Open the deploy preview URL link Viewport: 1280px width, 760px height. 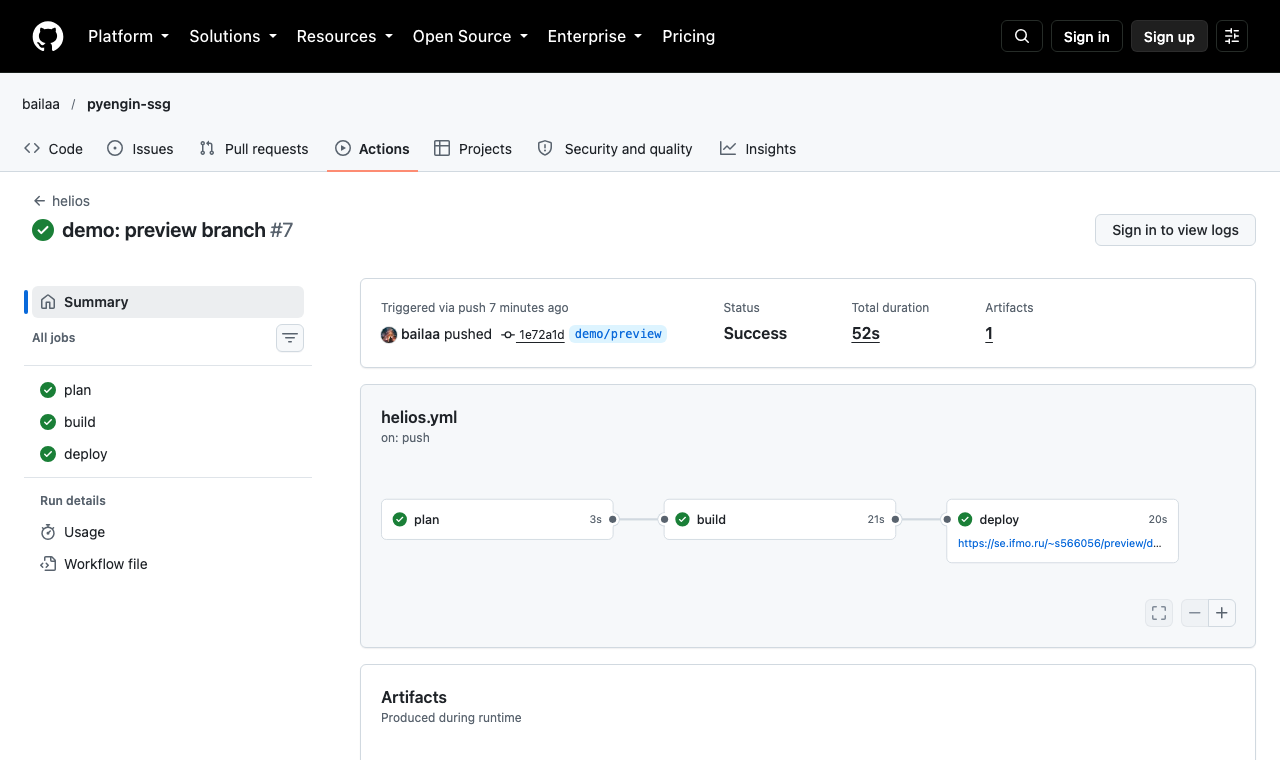coord(1060,544)
